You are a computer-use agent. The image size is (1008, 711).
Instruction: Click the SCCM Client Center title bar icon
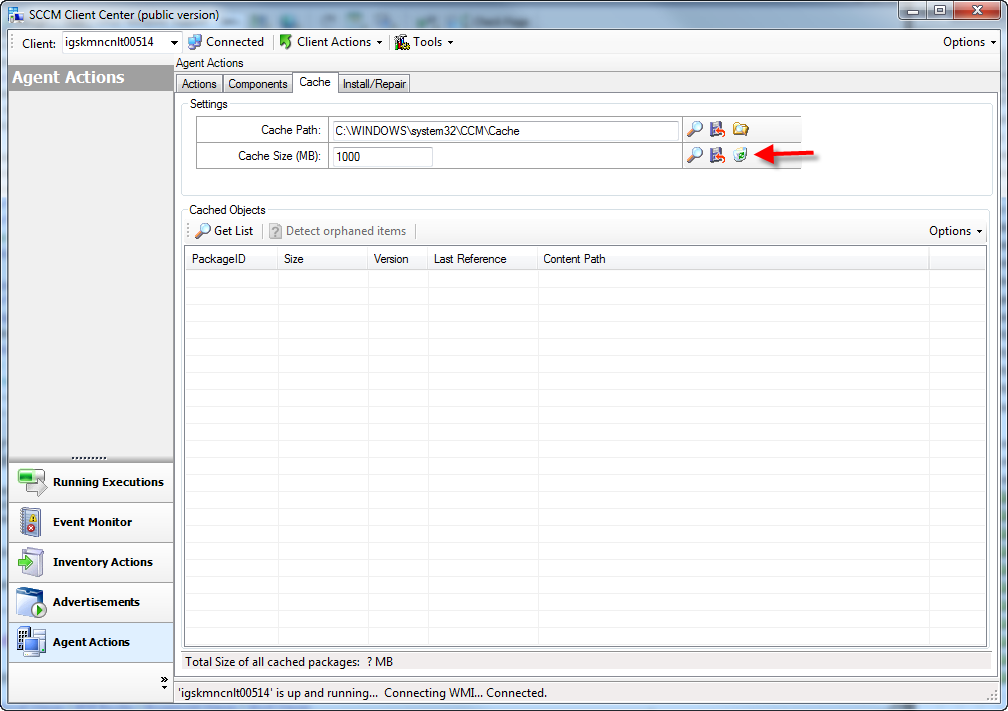coord(16,14)
